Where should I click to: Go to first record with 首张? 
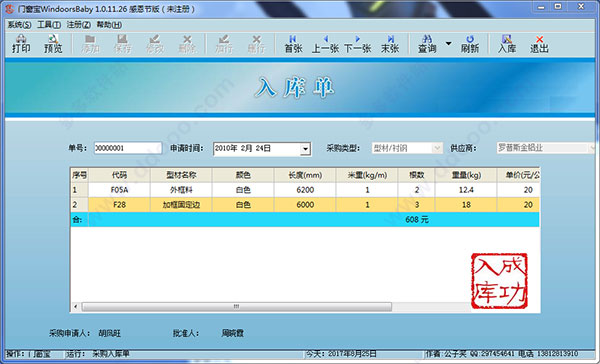click(293, 44)
